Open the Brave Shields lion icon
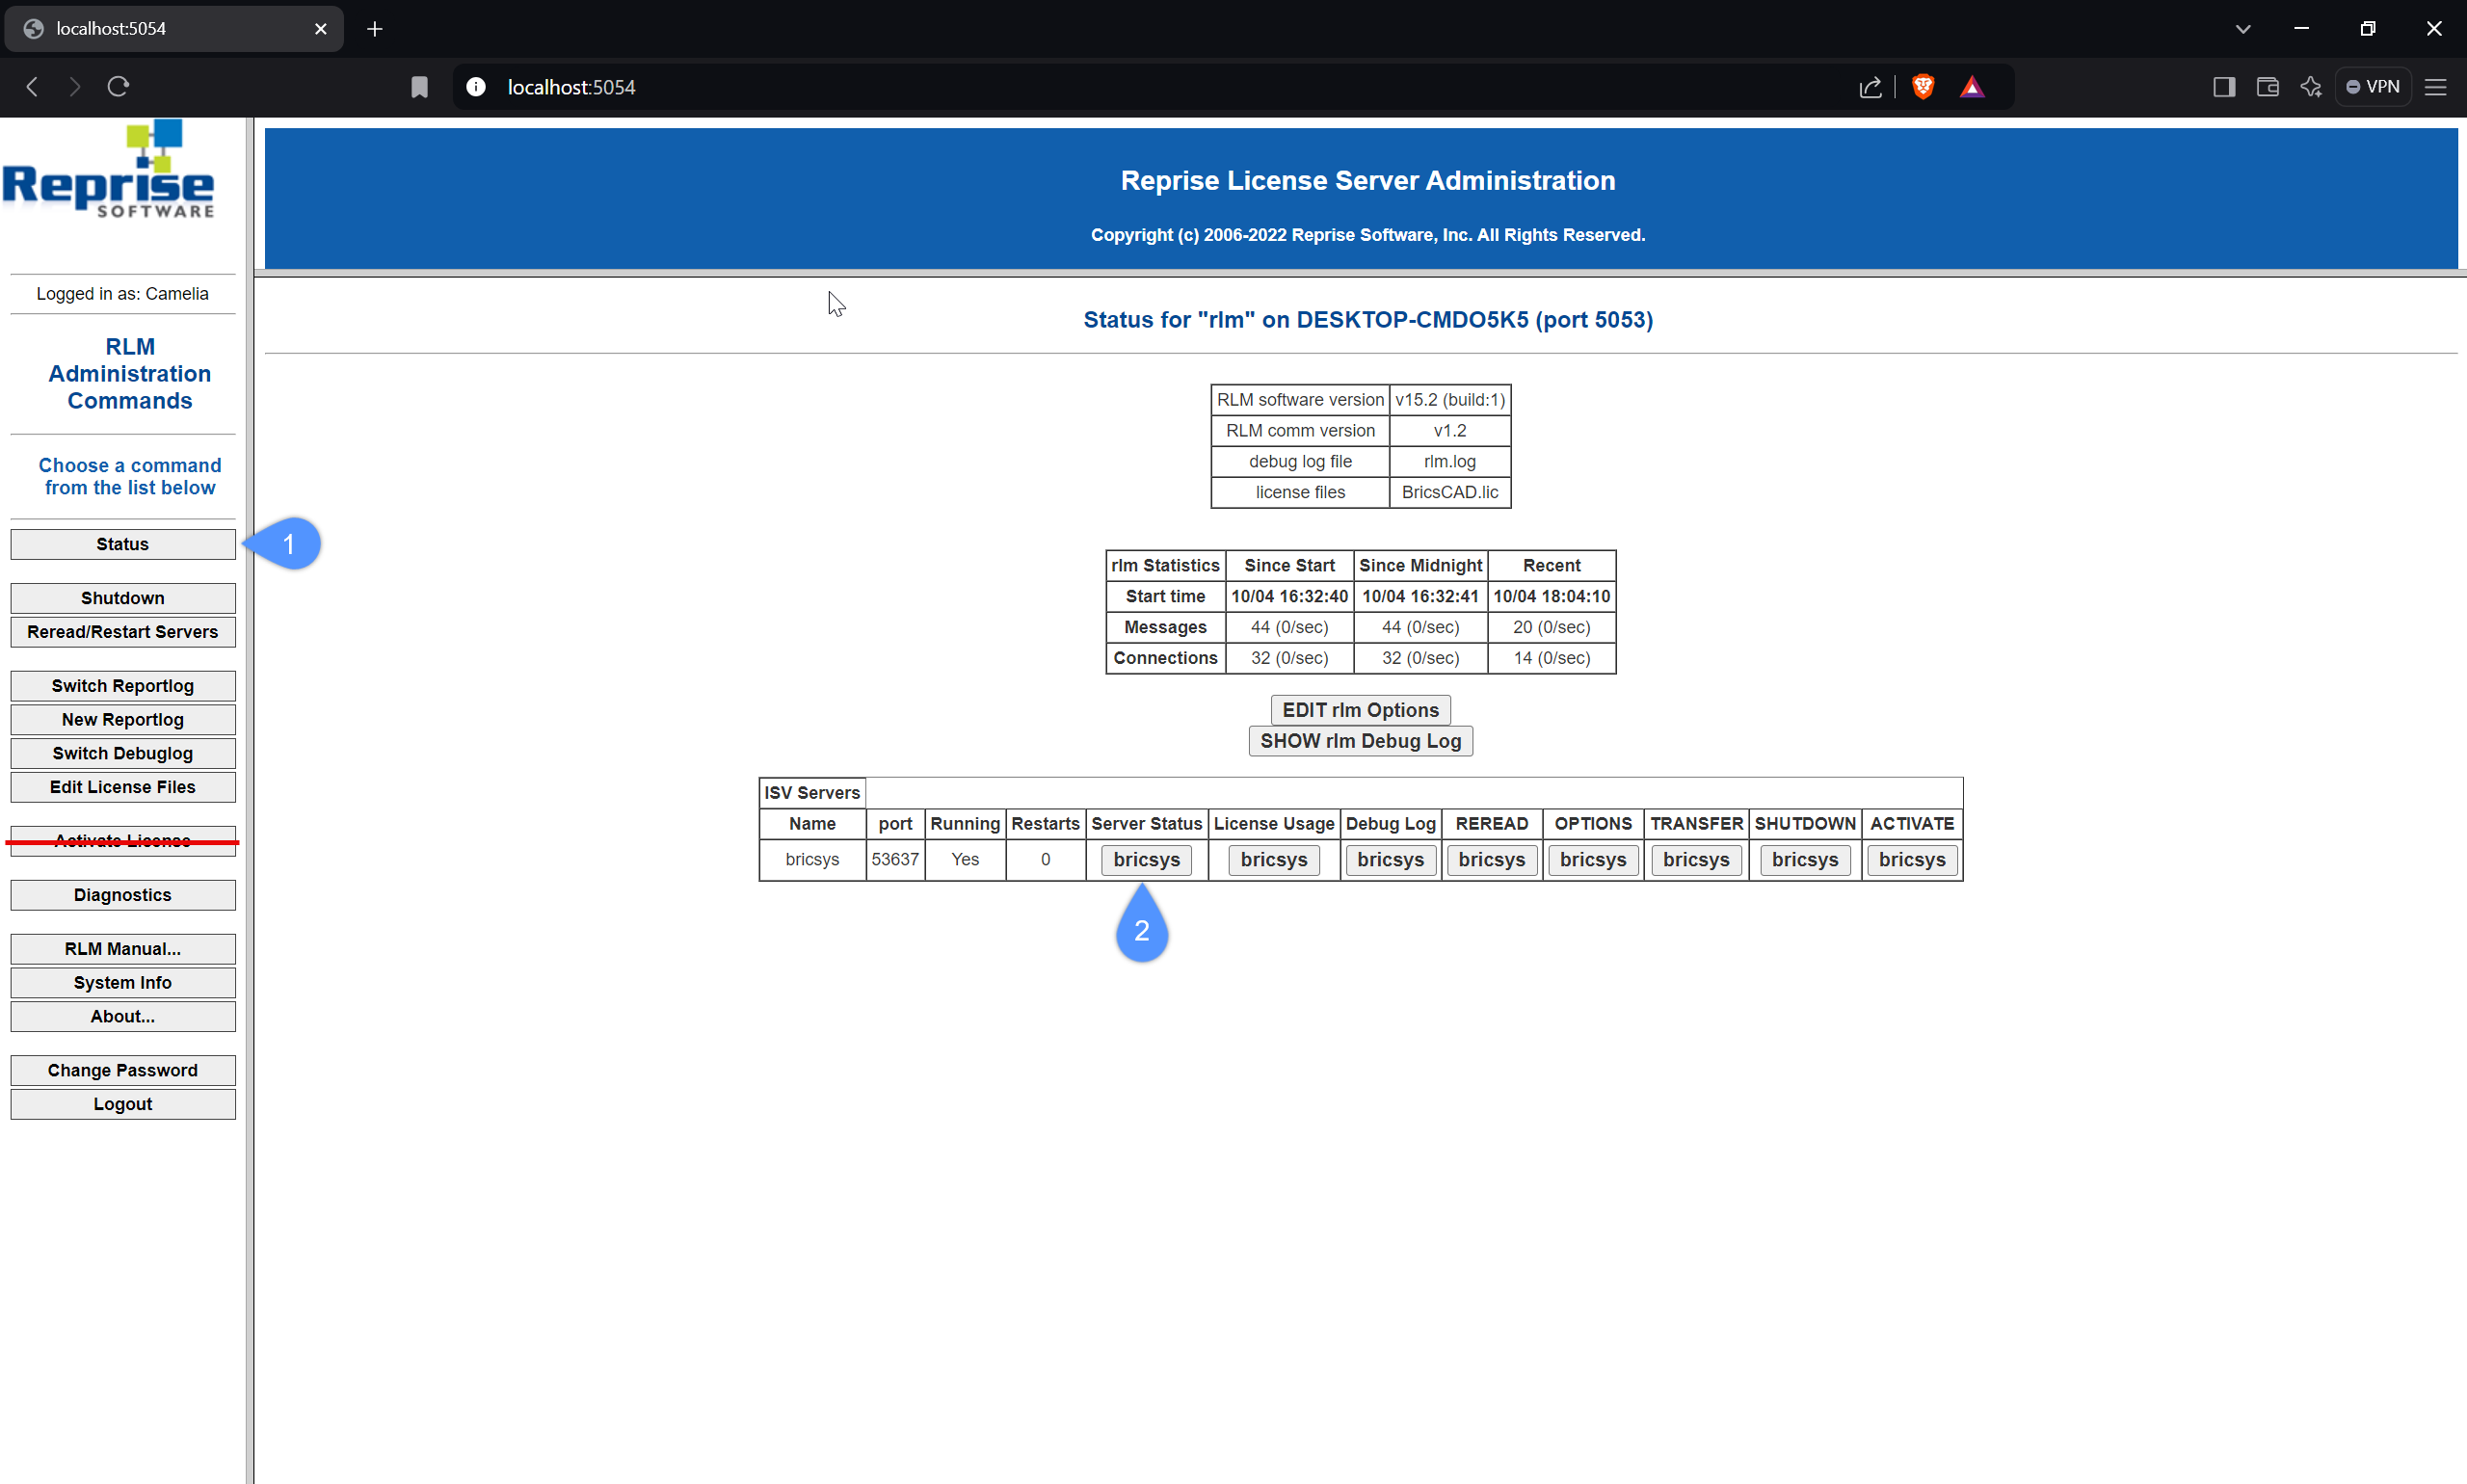The width and height of the screenshot is (2467, 1484). pos(1922,87)
